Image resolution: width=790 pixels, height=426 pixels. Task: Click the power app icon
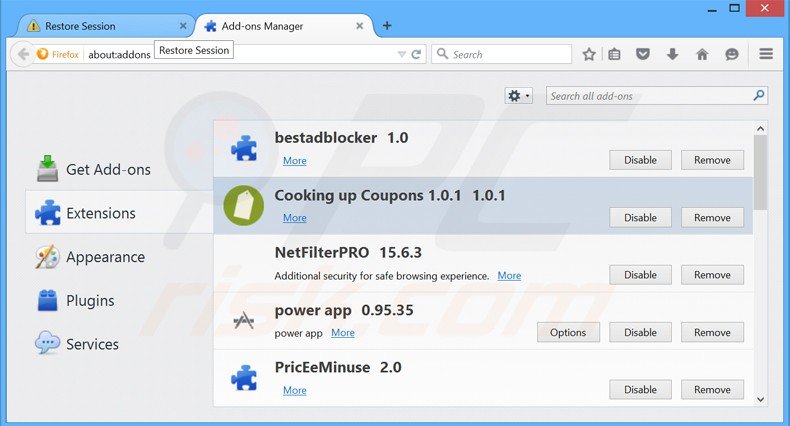click(244, 320)
